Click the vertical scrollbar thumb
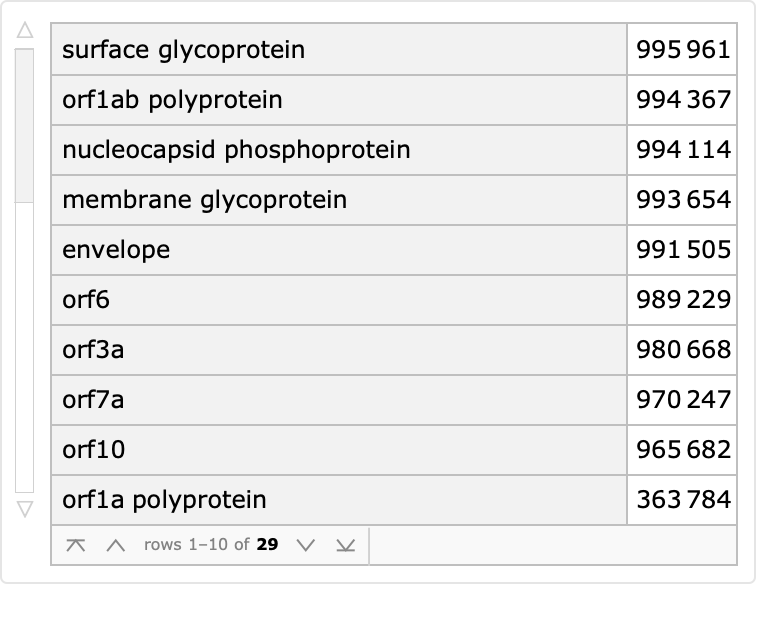 25,125
